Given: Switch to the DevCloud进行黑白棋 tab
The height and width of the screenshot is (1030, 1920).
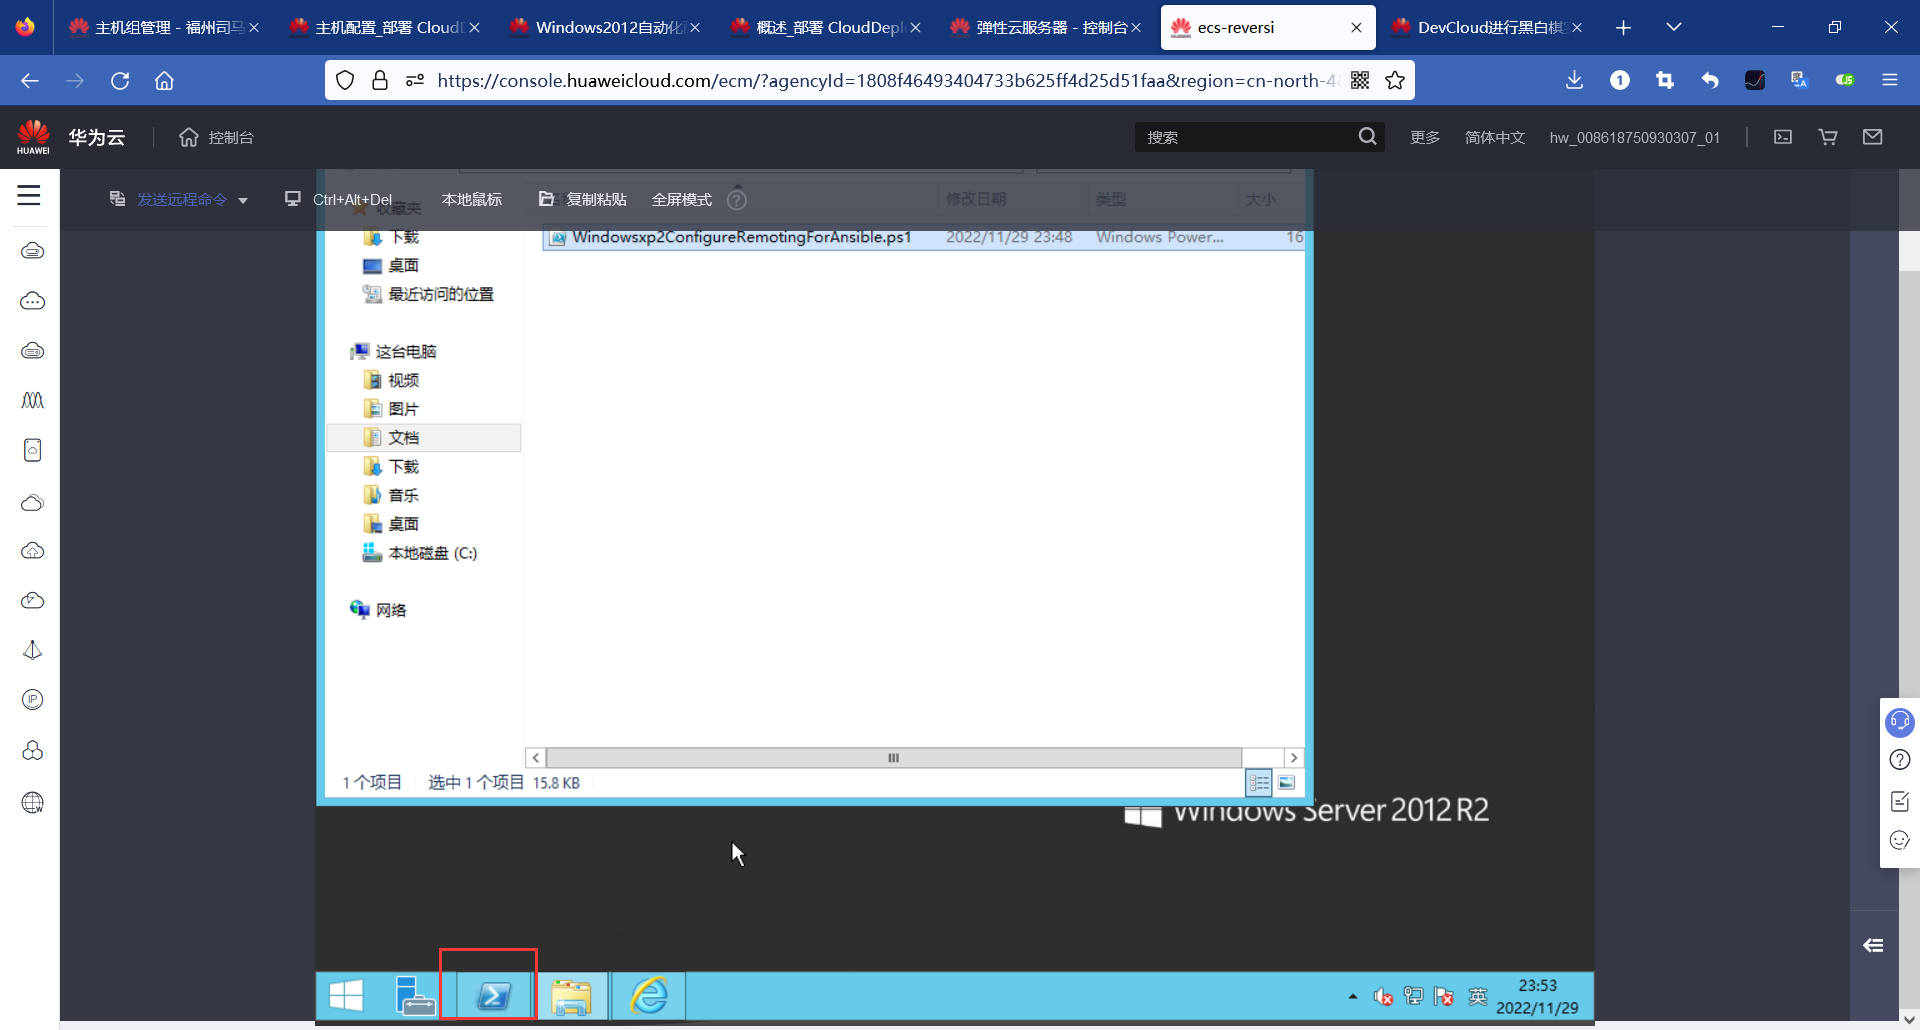Looking at the screenshot, I should pos(1486,27).
